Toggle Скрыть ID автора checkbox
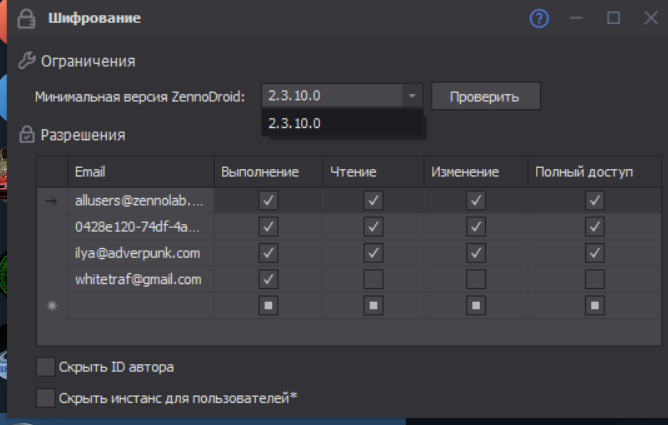The width and height of the screenshot is (668, 425). (x=45, y=366)
